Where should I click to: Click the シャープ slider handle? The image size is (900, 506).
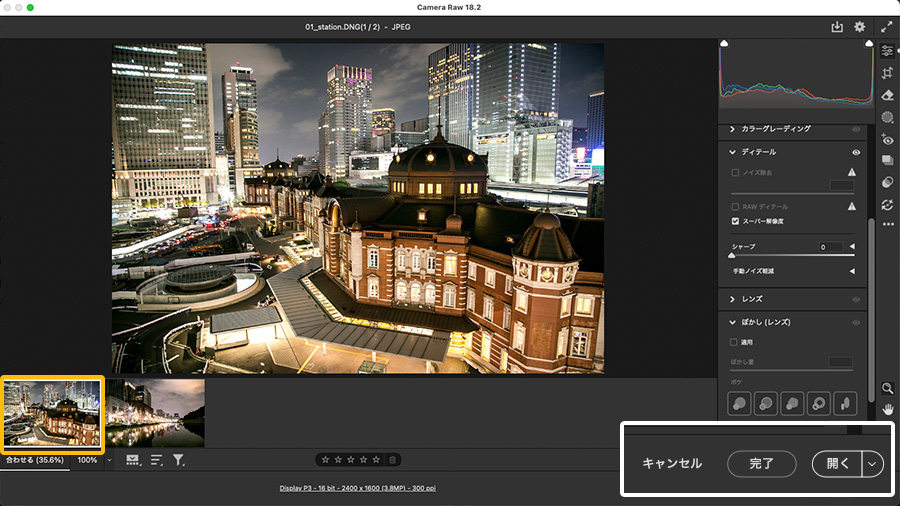pyautogui.click(x=731, y=255)
